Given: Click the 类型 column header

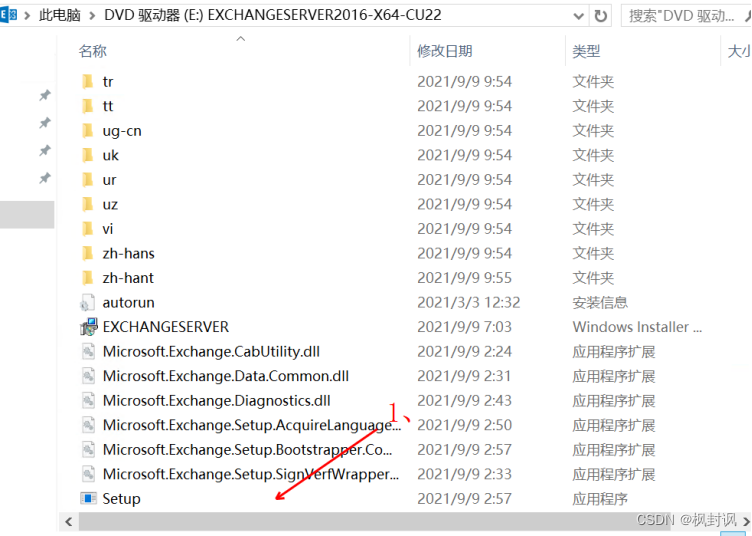Looking at the screenshot, I should pos(586,51).
